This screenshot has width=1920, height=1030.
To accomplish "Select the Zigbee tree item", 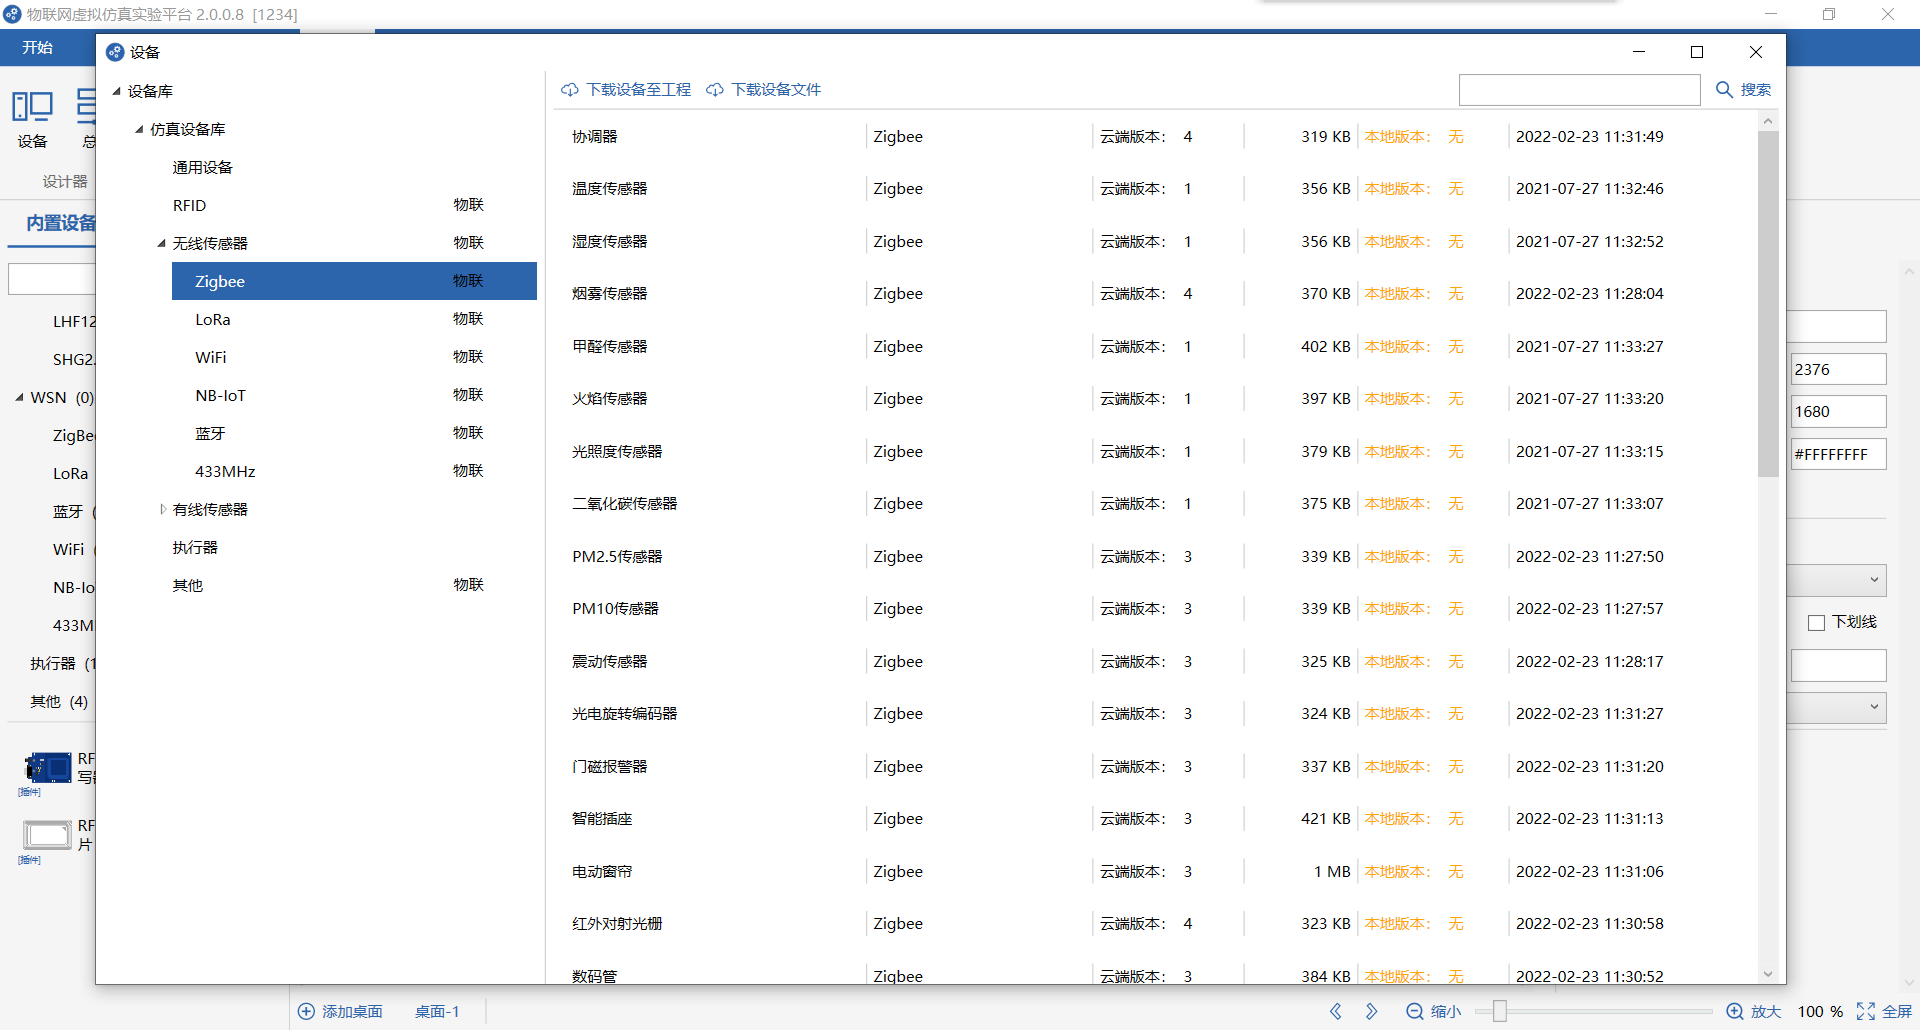I will tap(354, 281).
